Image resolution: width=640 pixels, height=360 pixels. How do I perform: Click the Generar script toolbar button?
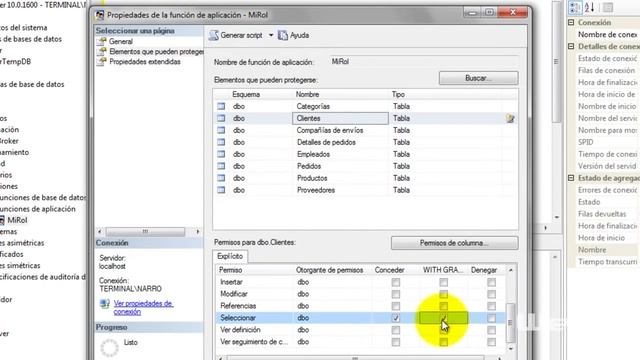[241, 36]
